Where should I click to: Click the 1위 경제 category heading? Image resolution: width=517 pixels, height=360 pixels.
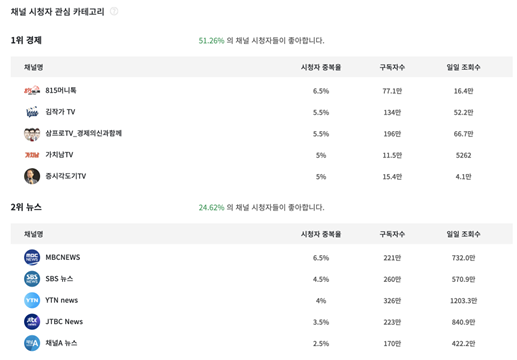tap(26, 40)
